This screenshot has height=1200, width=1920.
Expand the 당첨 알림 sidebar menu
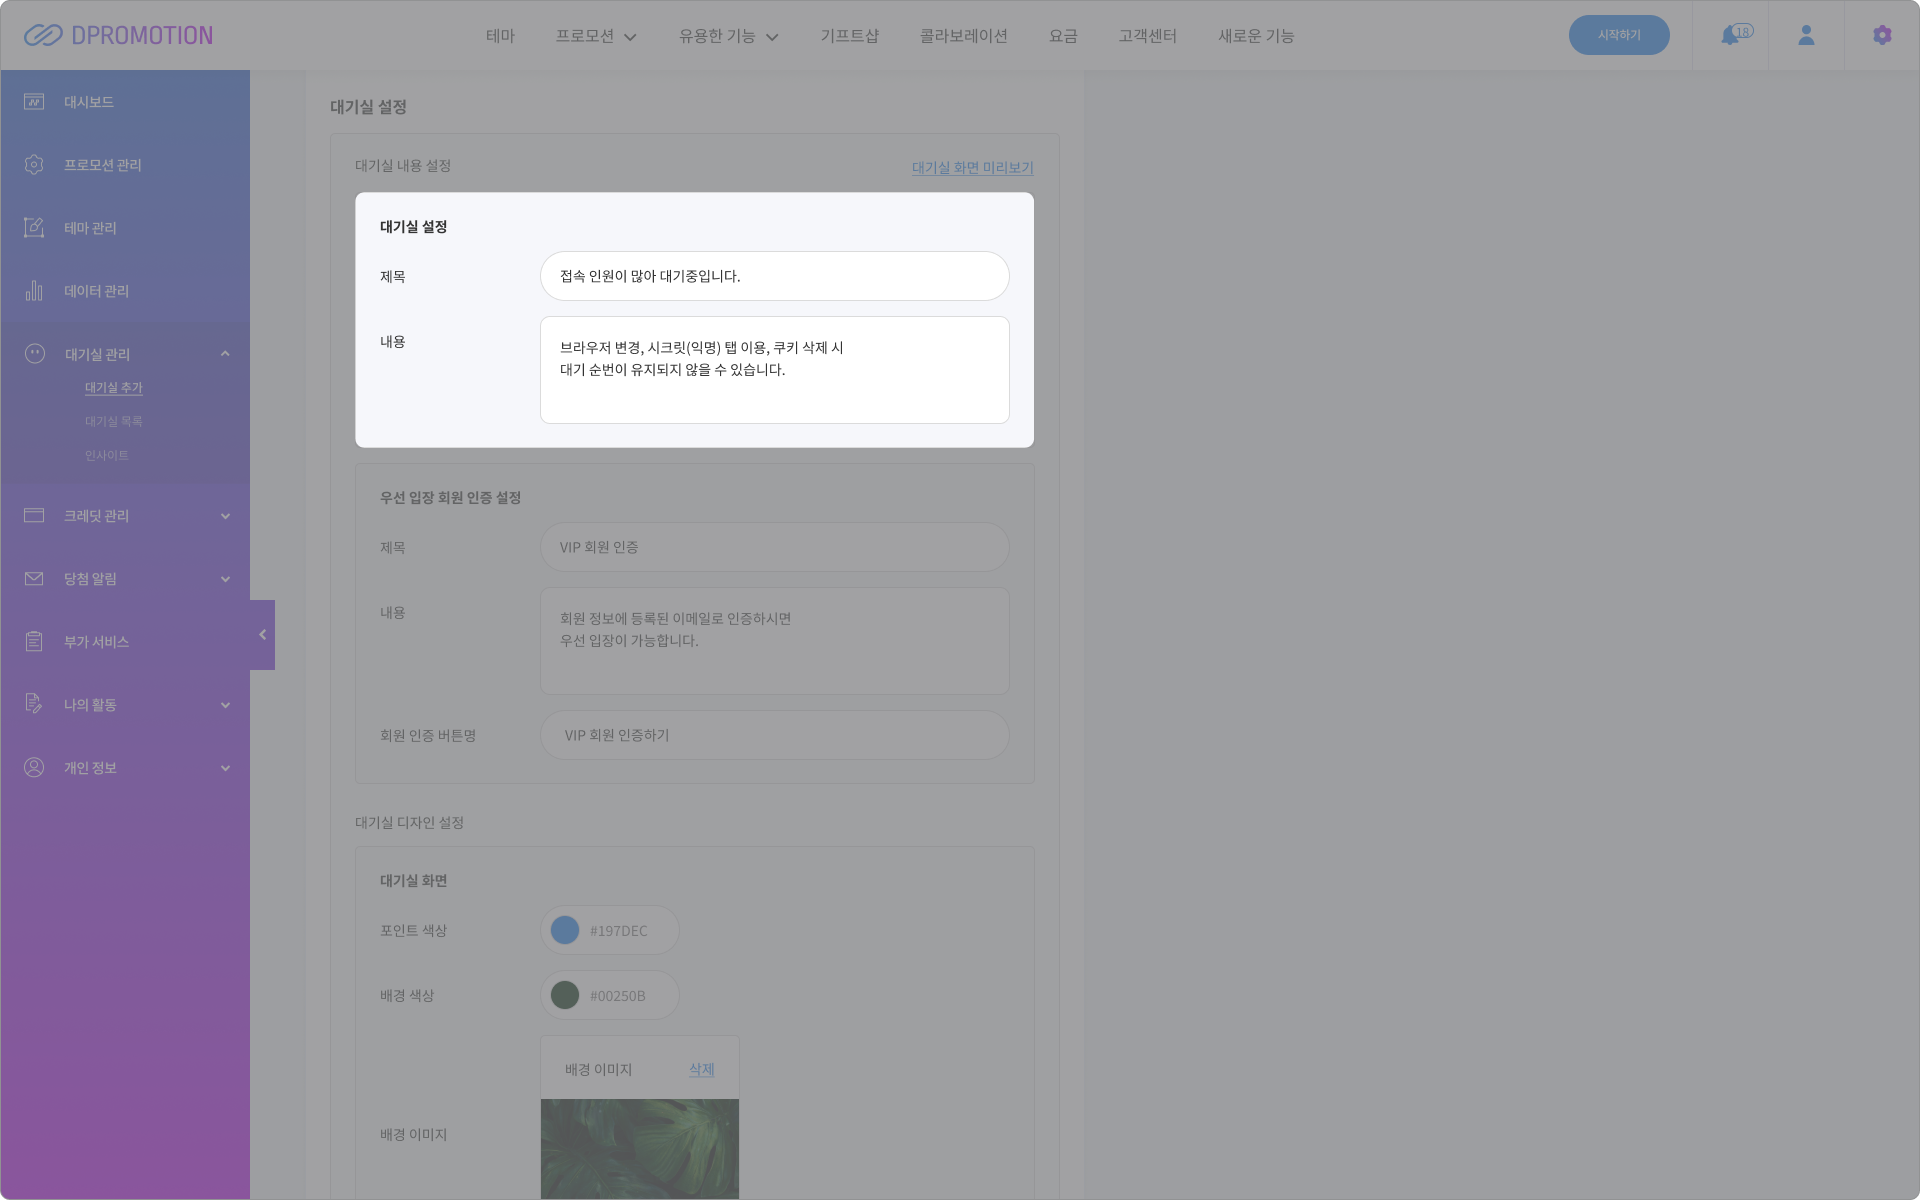pyautogui.click(x=225, y=579)
